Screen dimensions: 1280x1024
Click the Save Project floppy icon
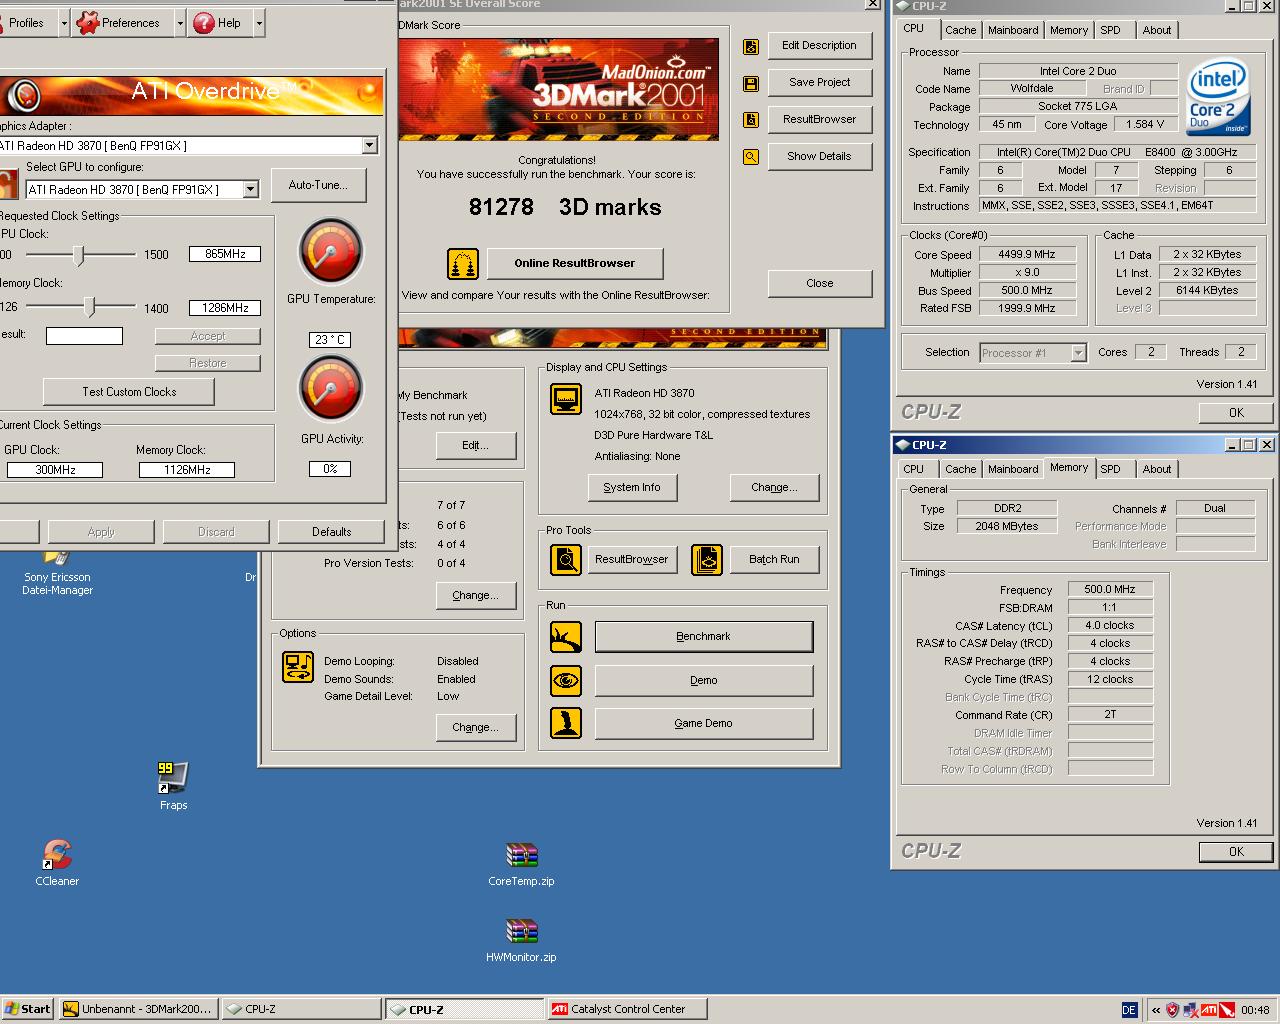coord(751,83)
